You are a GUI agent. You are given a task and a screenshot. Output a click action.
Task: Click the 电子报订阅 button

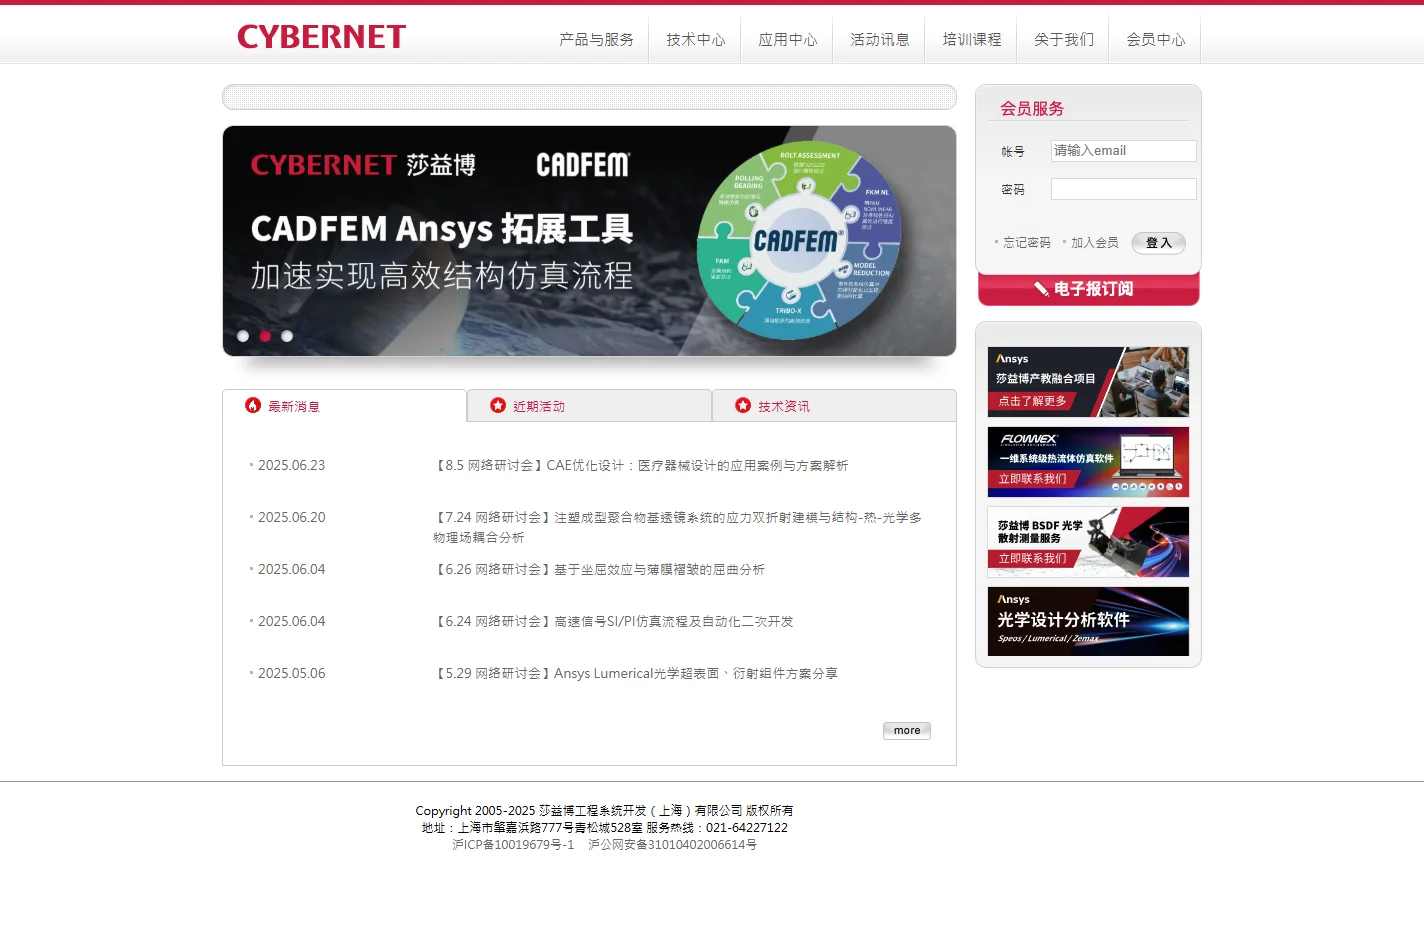tap(1088, 289)
